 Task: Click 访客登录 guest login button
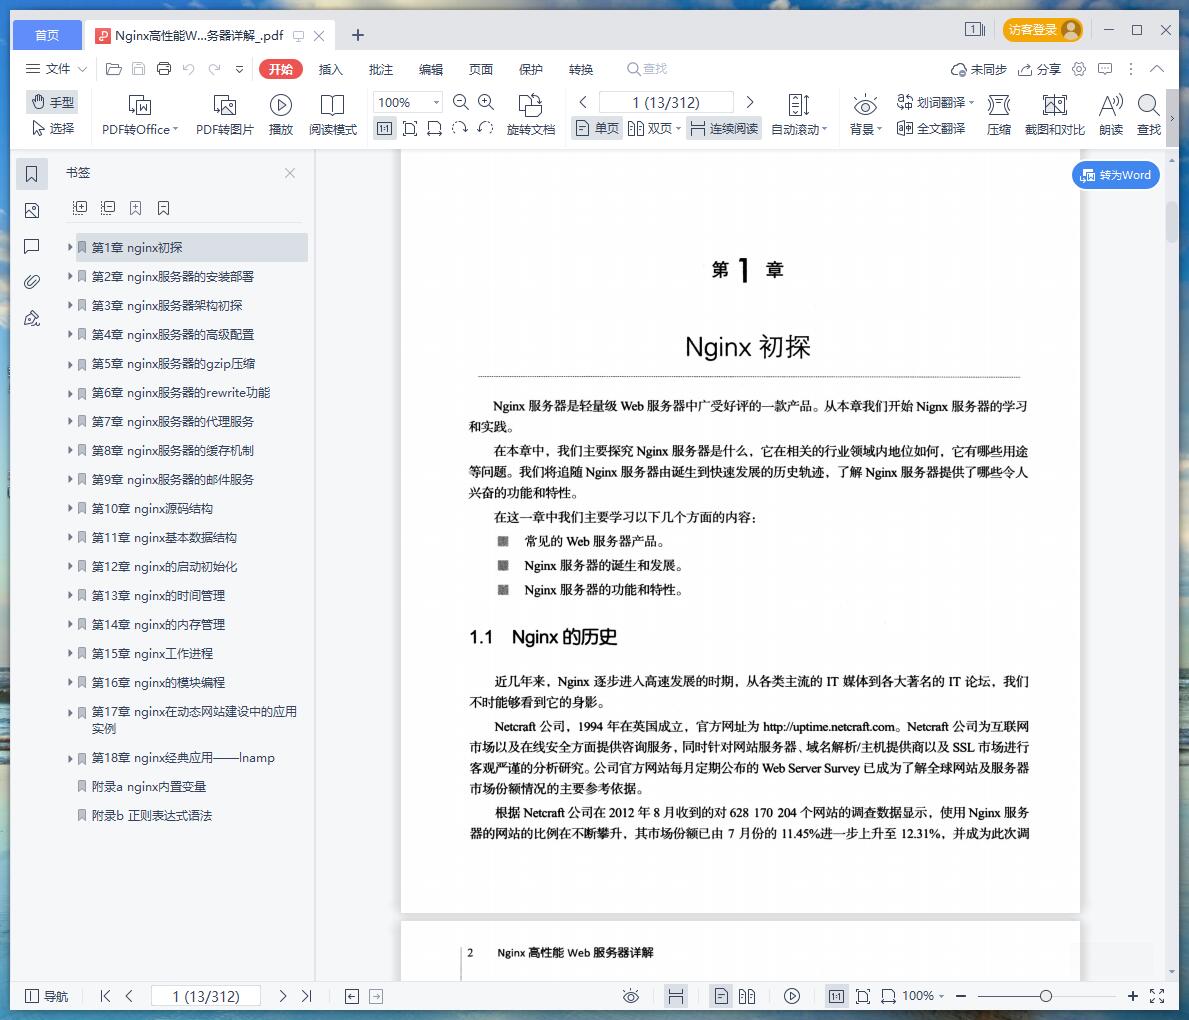pos(1043,30)
